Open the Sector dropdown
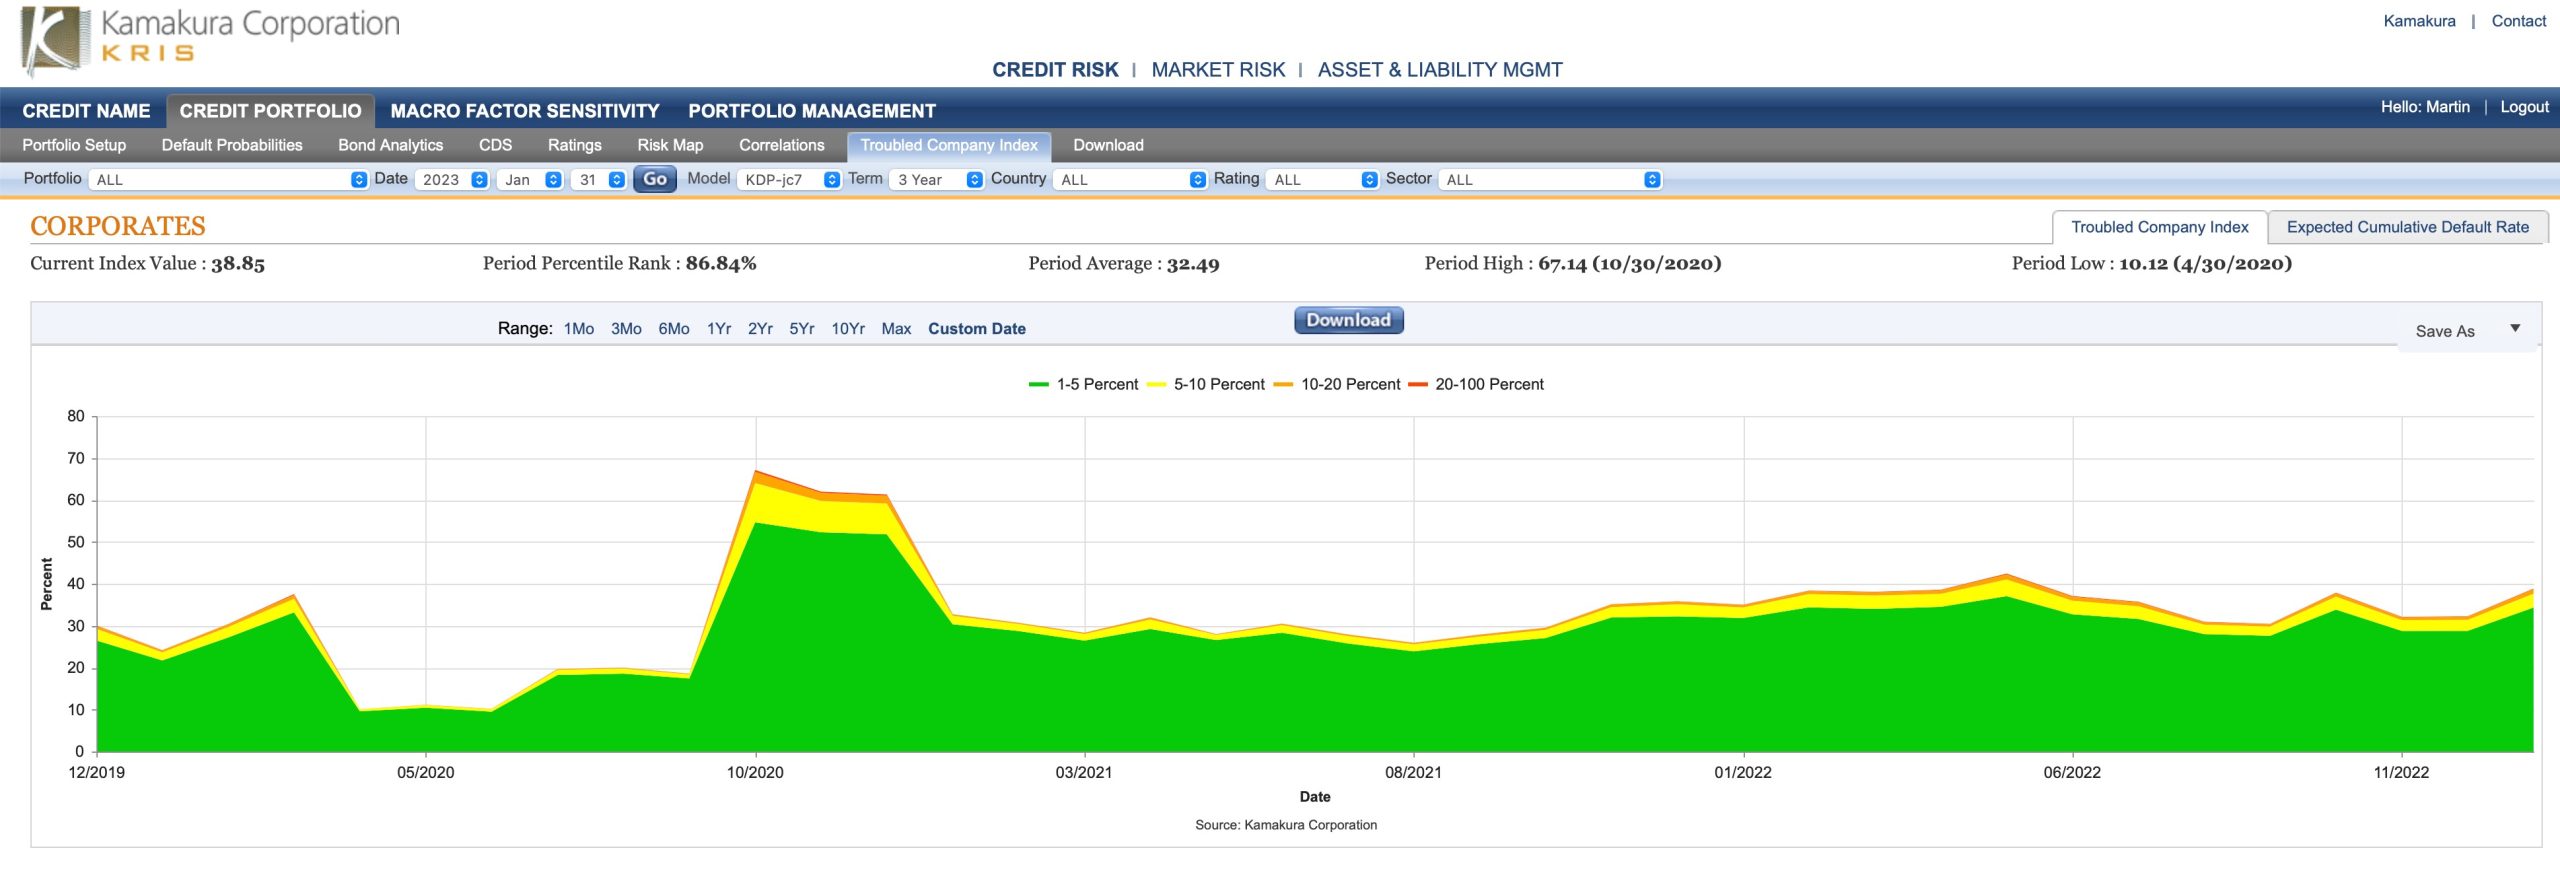Image resolution: width=2560 pixels, height=877 pixels. (x=1550, y=179)
